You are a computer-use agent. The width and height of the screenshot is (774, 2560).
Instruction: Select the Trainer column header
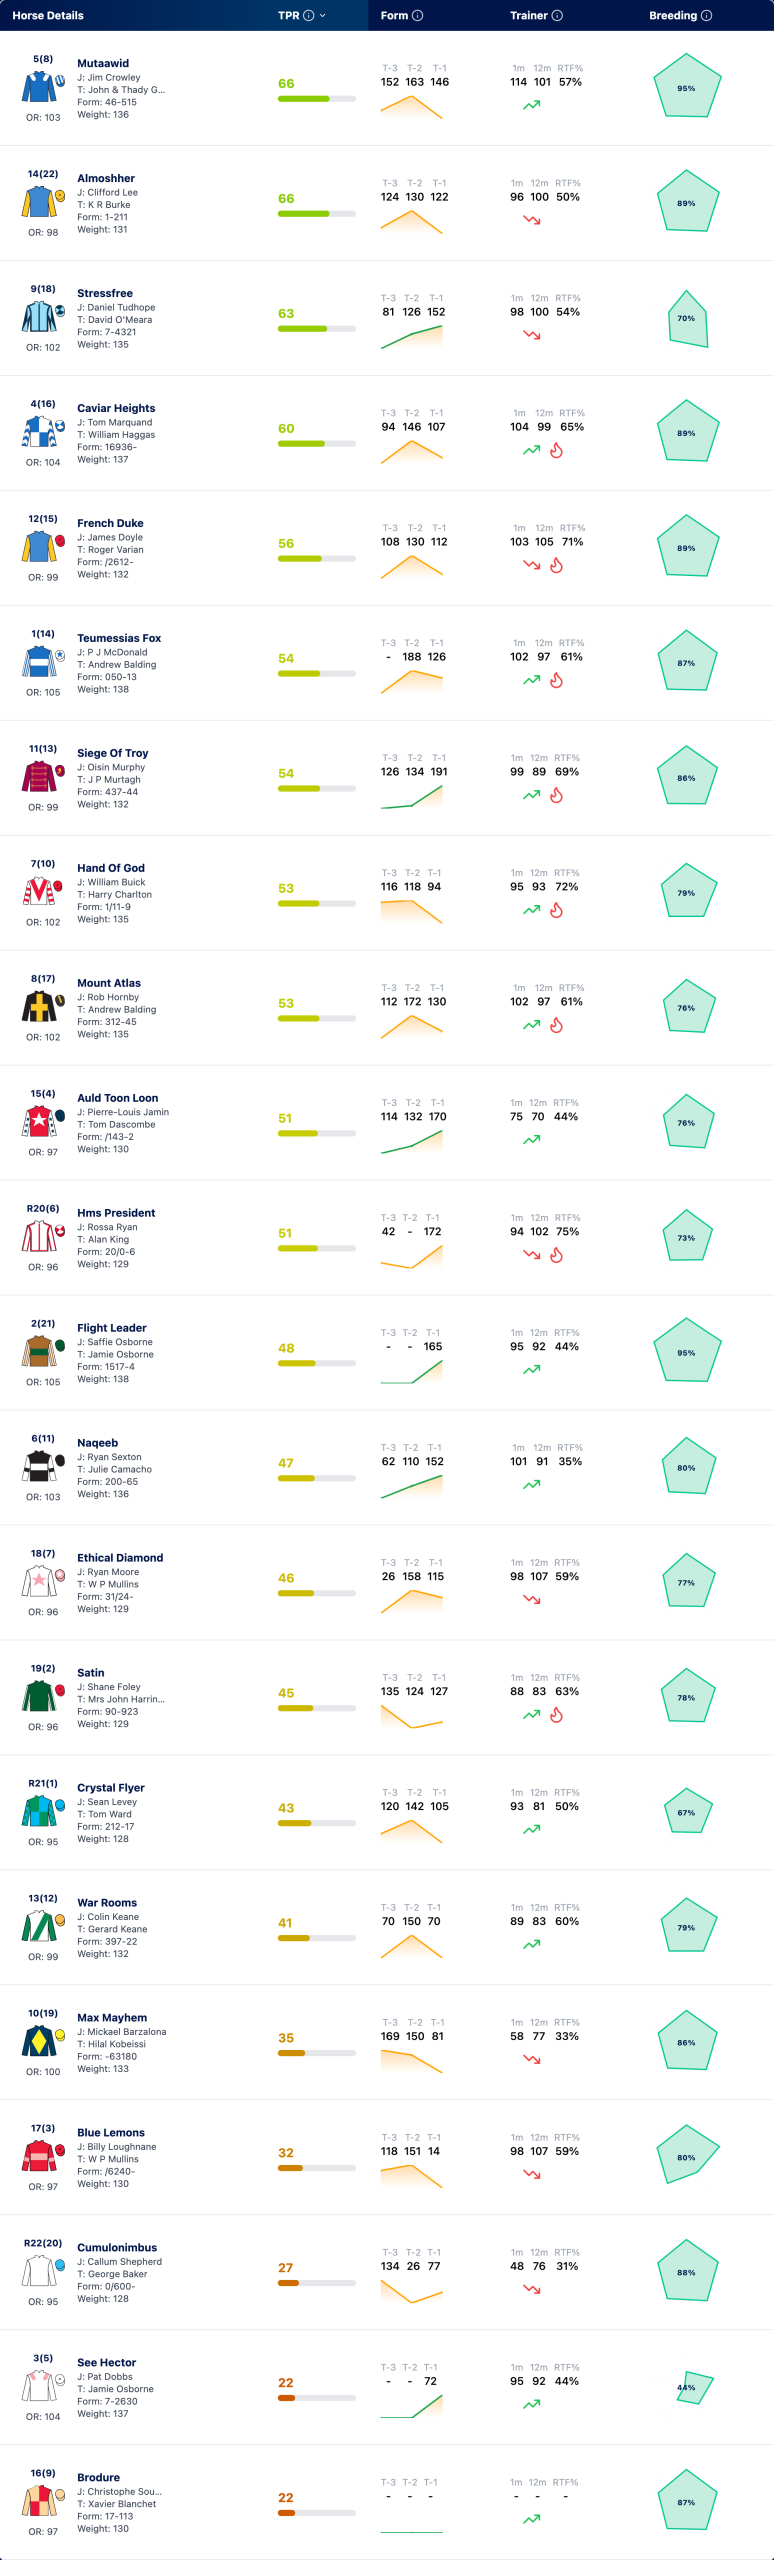click(x=529, y=15)
